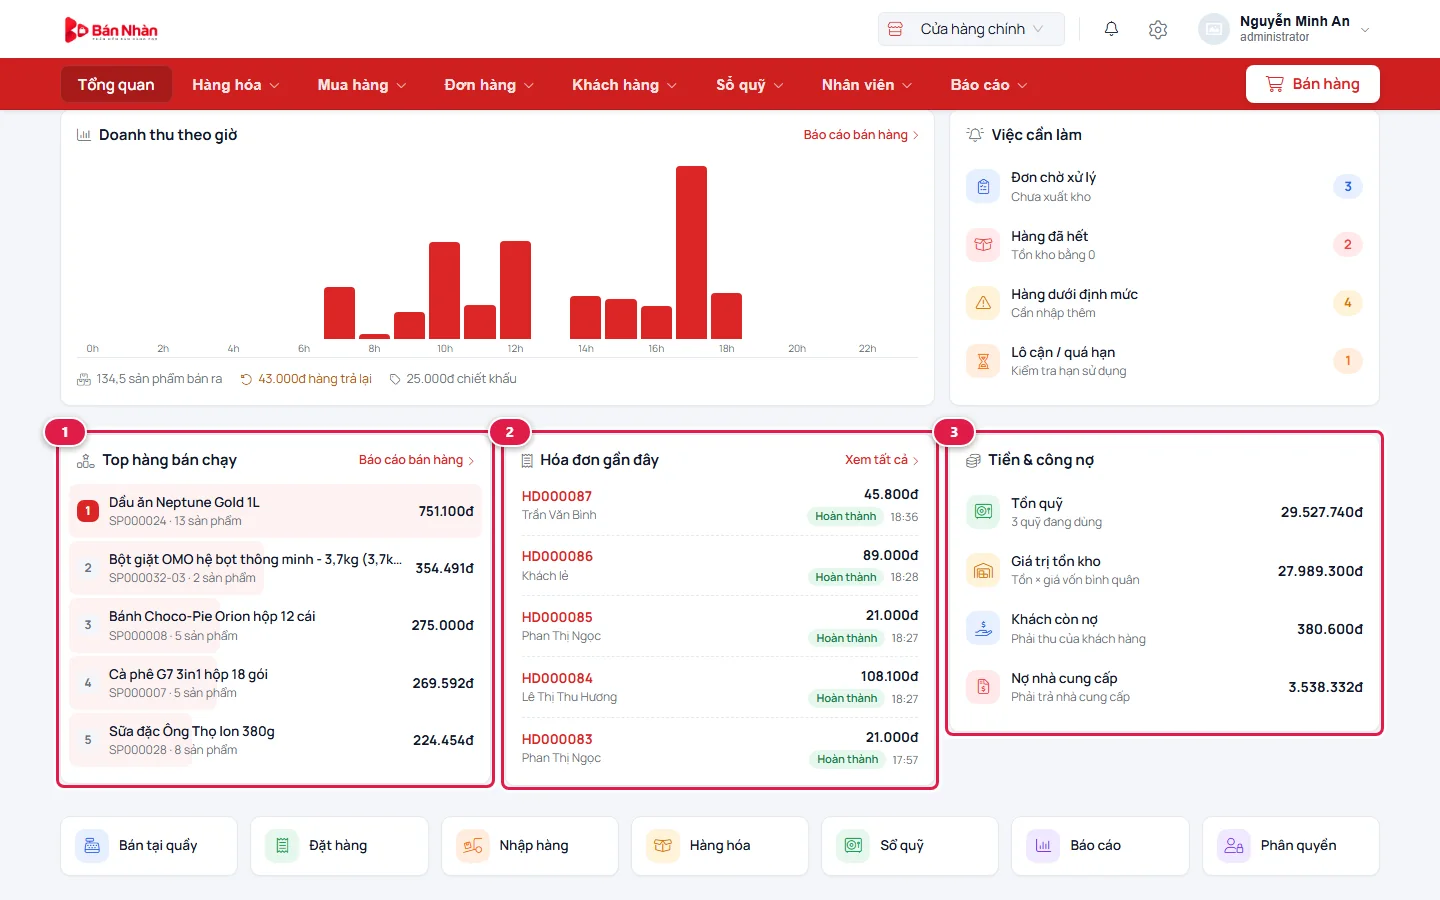Click the Nợ nhà cung cấp document icon
This screenshot has height=900, width=1440.
coord(983,686)
